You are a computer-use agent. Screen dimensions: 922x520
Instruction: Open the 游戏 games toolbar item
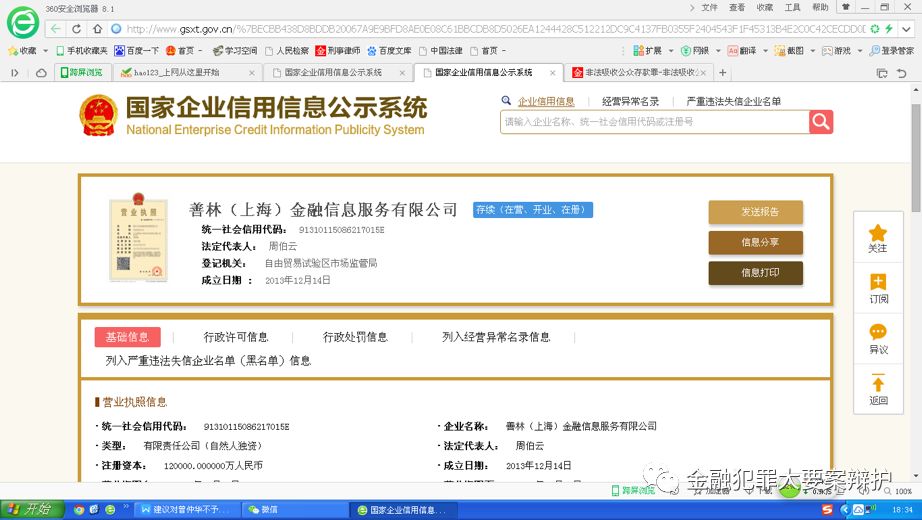click(836, 51)
